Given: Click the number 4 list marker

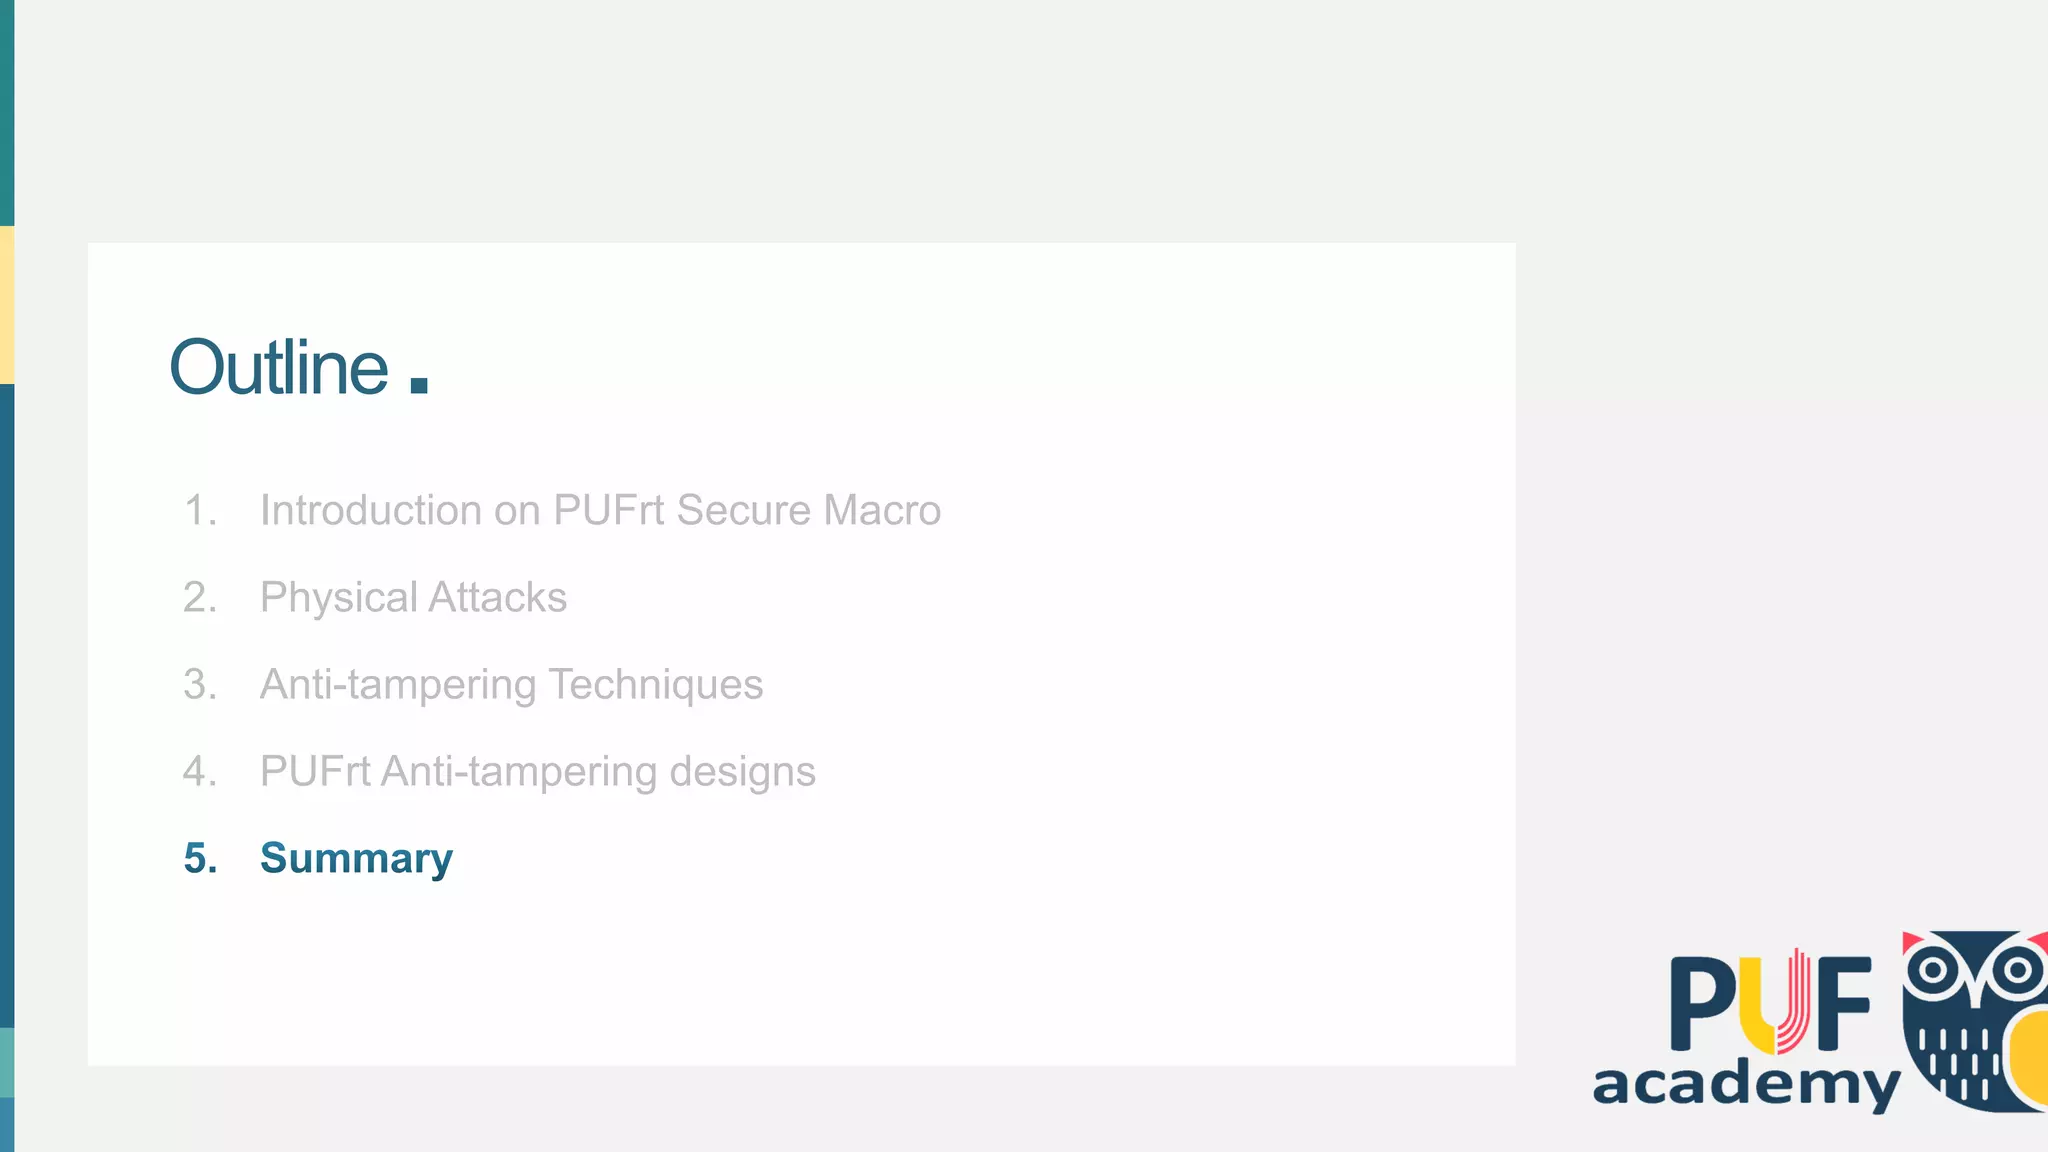Looking at the screenshot, I should point(200,771).
